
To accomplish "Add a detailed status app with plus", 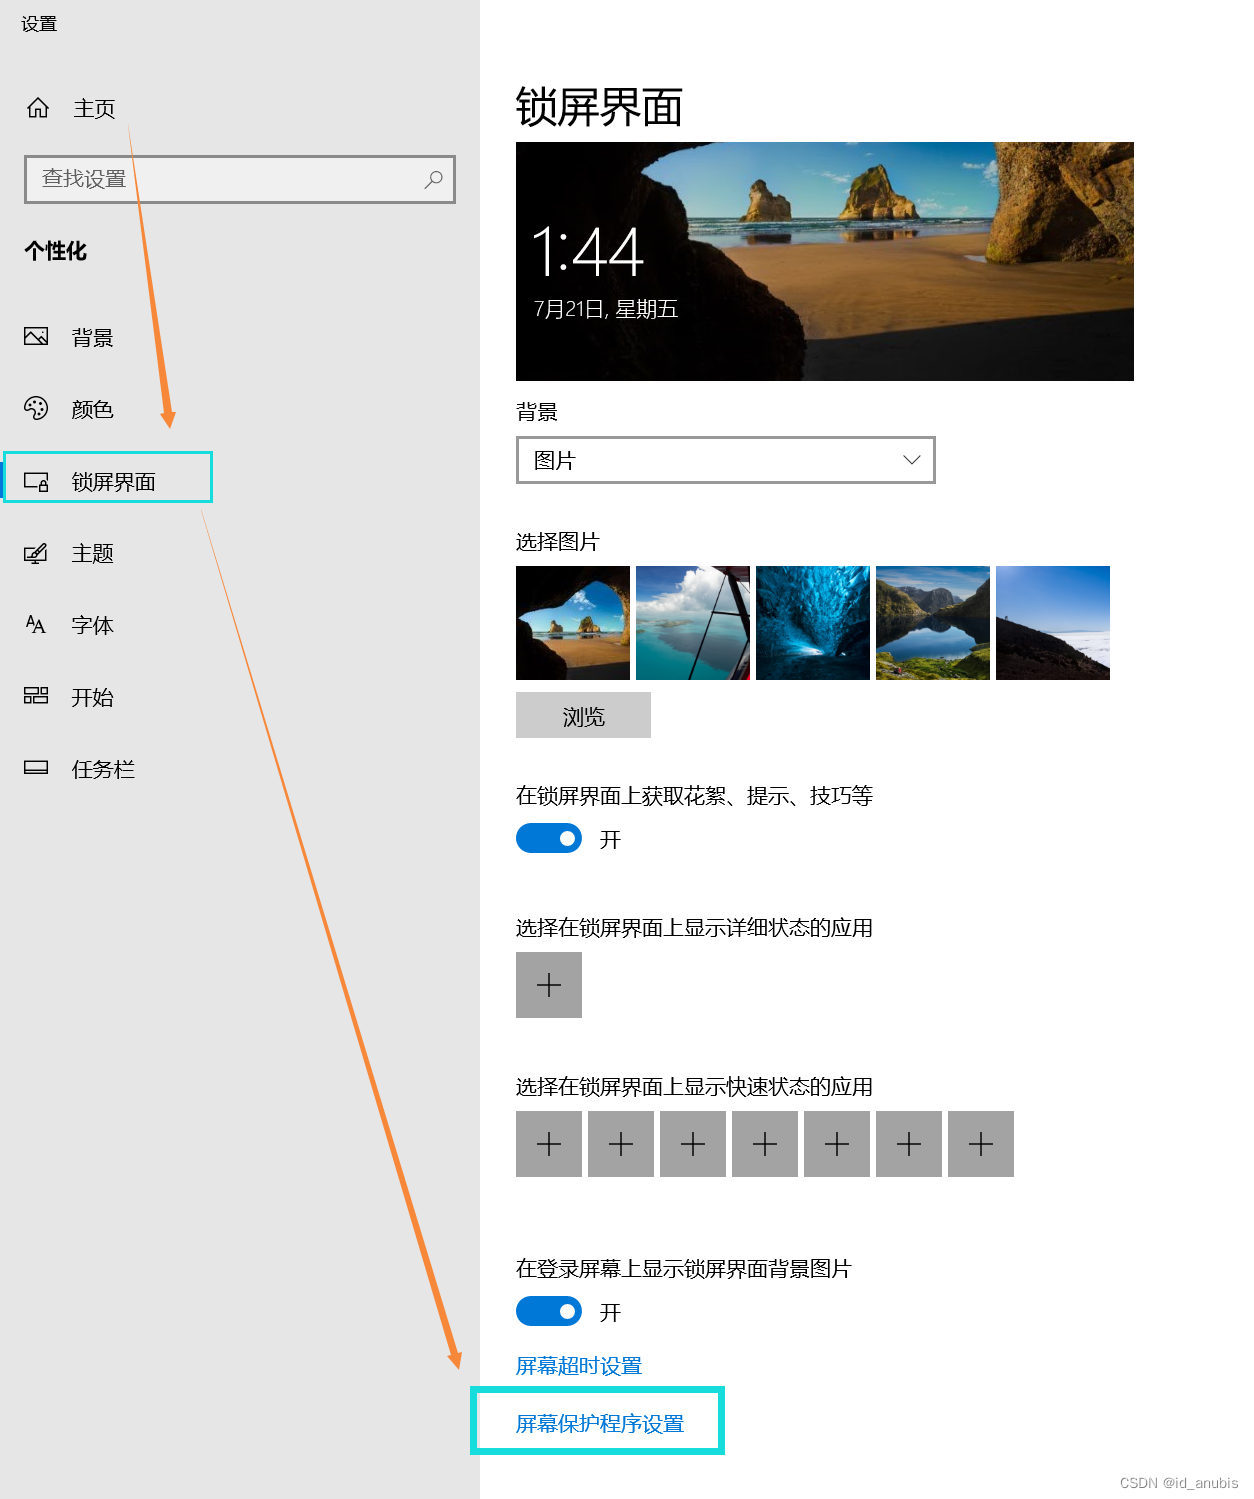I will pos(549,985).
